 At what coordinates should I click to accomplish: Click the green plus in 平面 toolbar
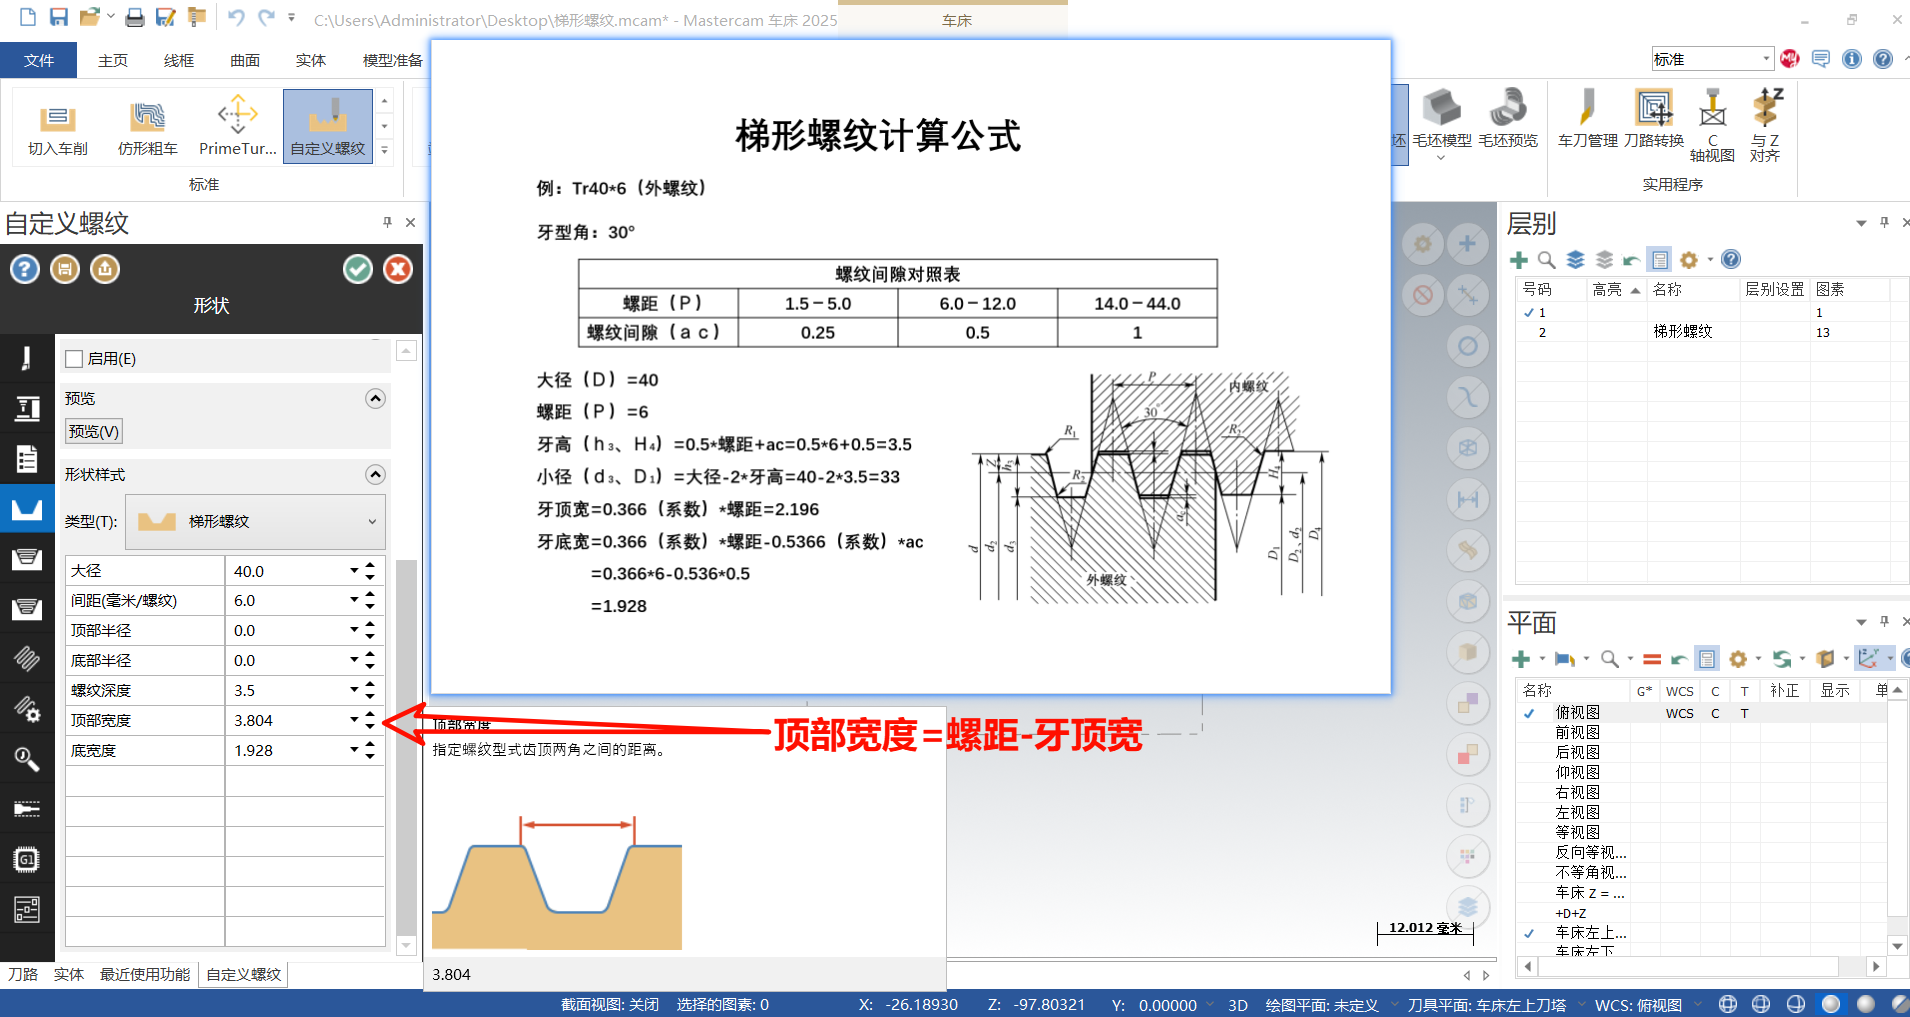1521,659
